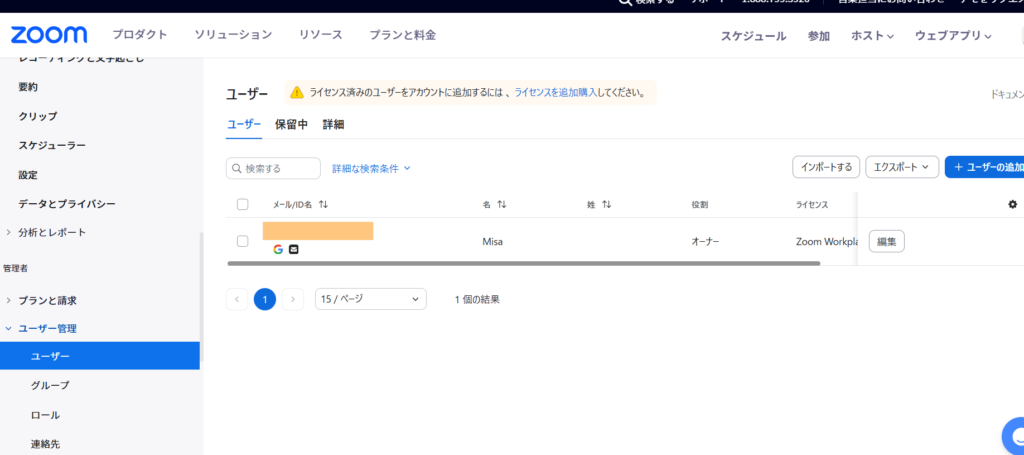The width and height of the screenshot is (1024, 455).
Task: Switch to the 保留中 tab
Action: pos(291,125)
